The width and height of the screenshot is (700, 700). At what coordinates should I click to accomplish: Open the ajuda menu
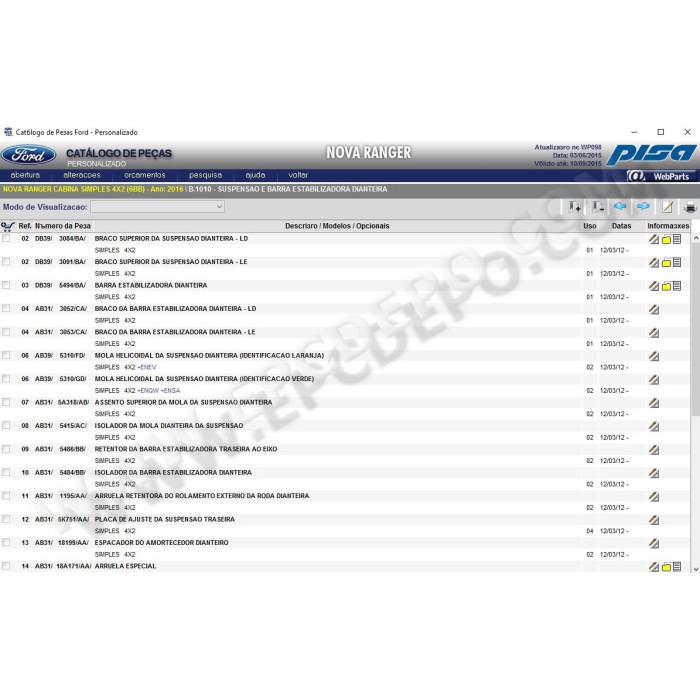(255, 175)
